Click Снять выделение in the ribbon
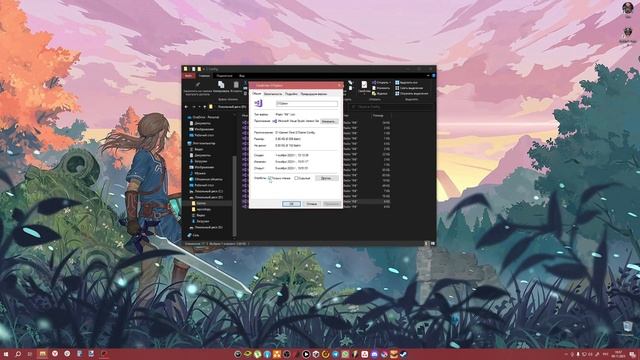This screenshot has width=640, height=360. point(409,88)
